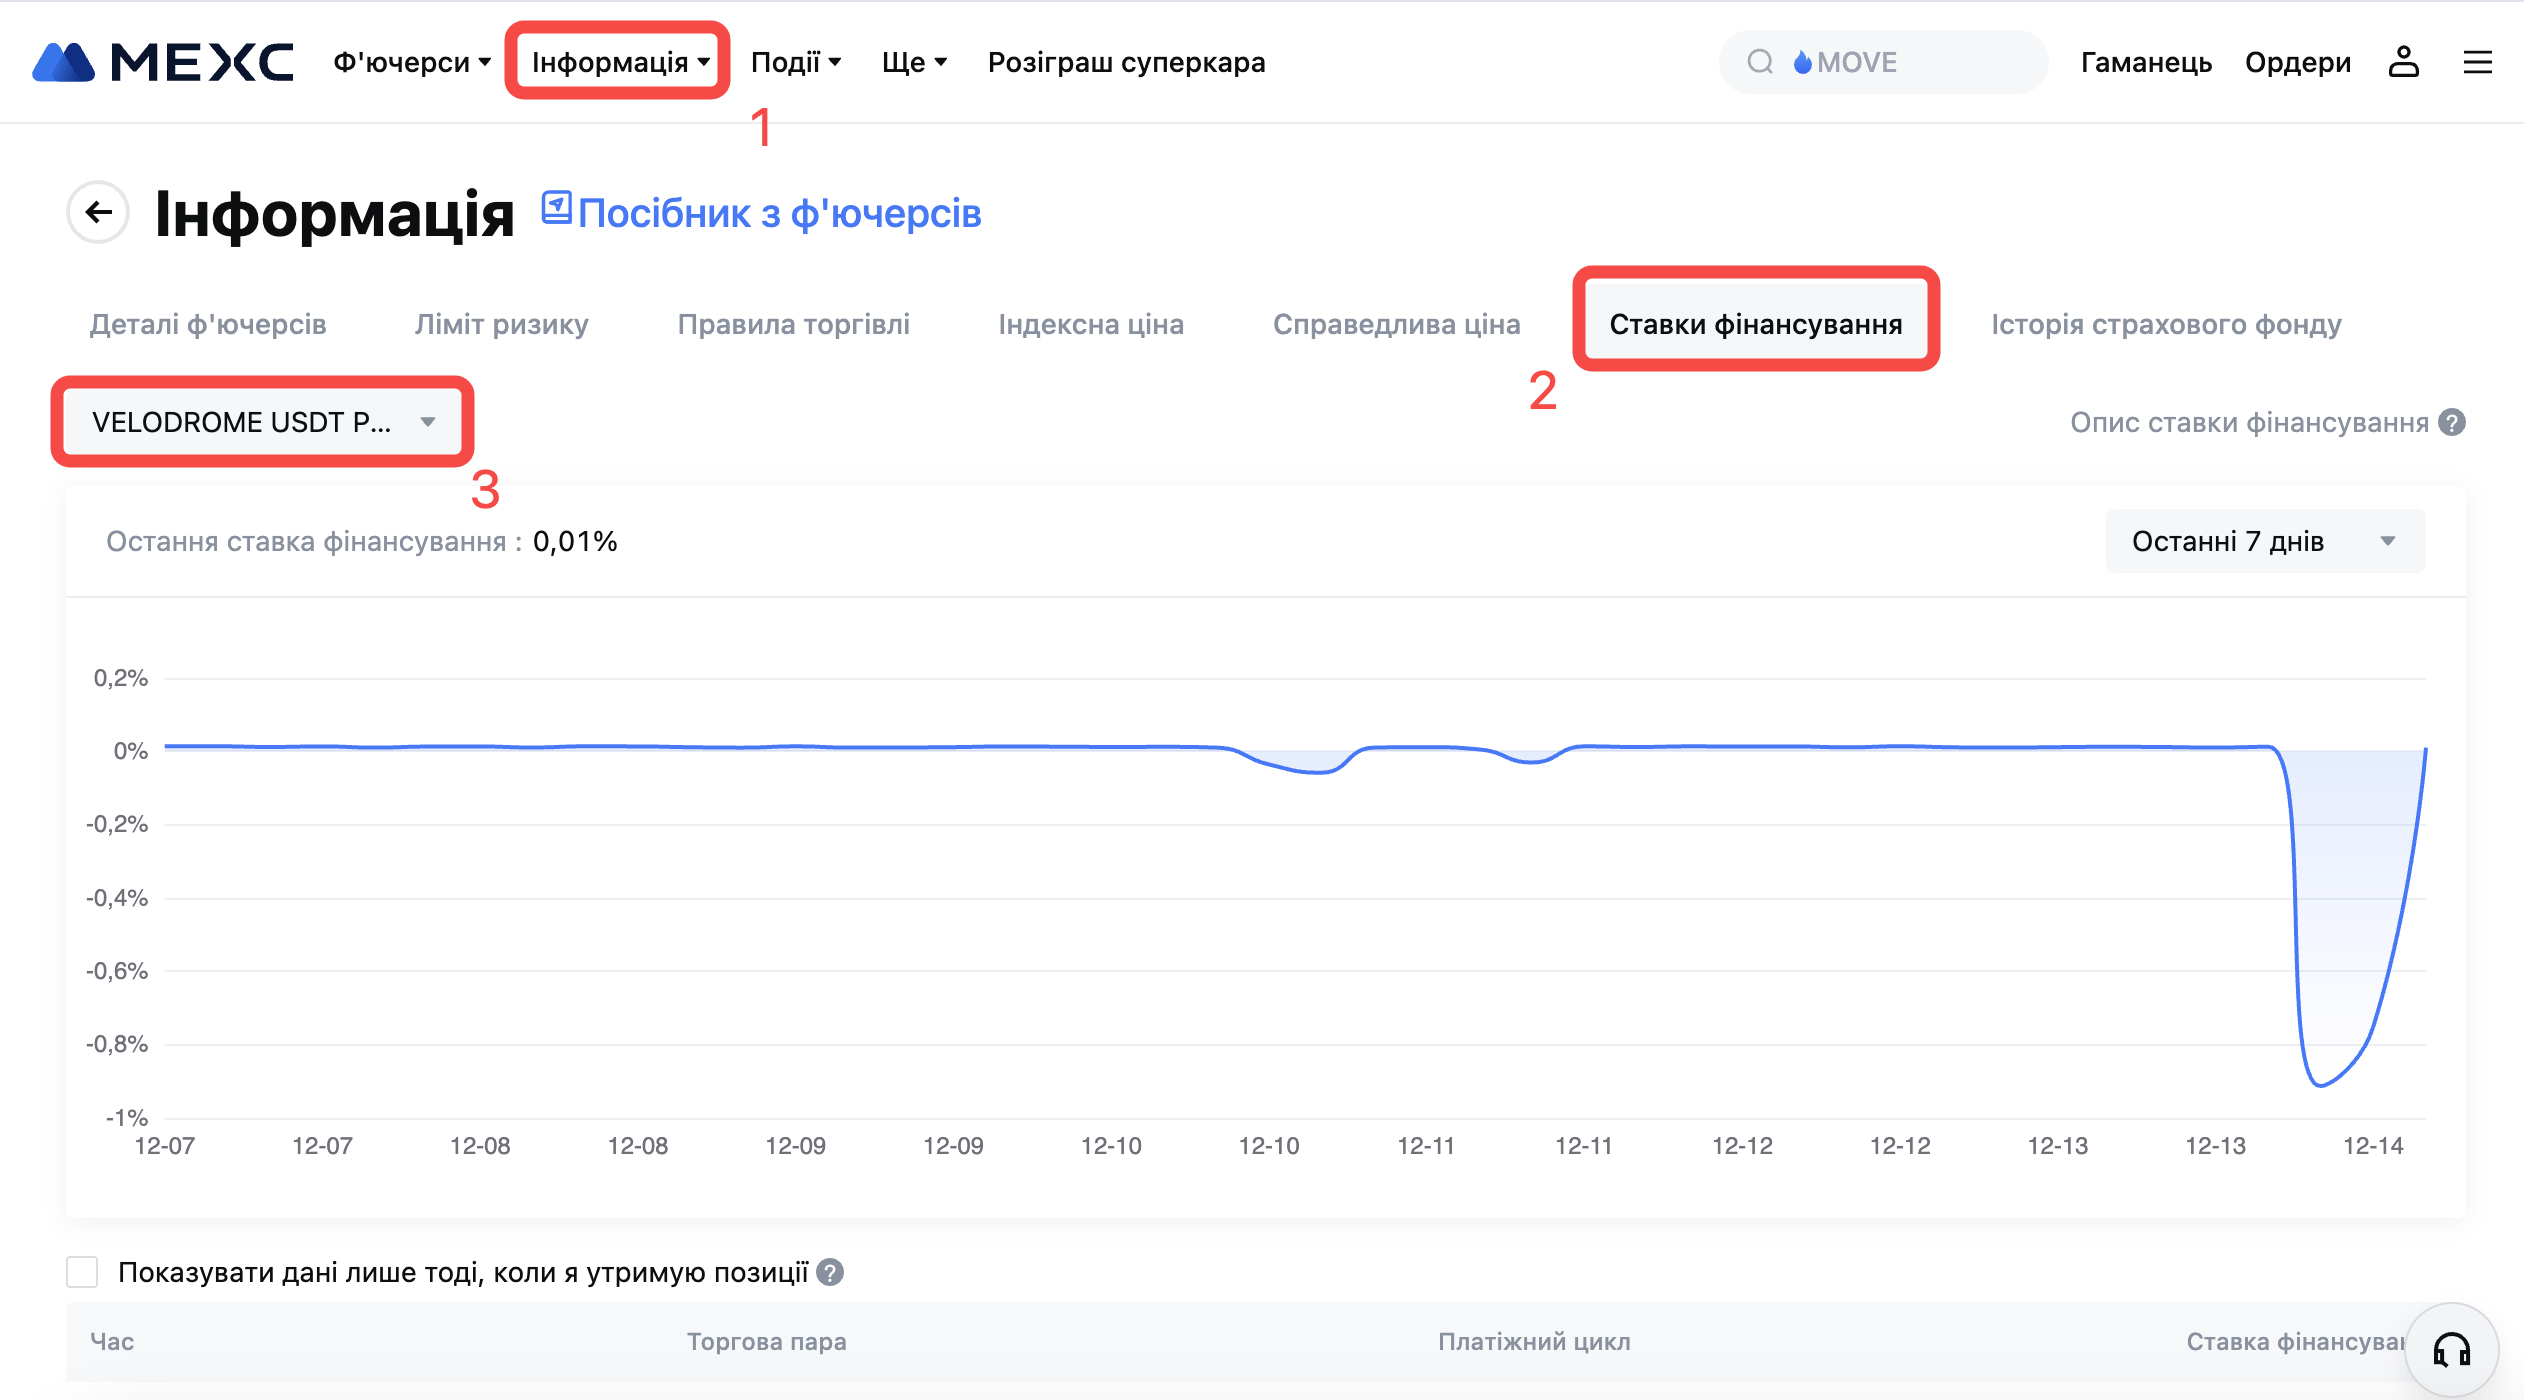Enable show data only when holding positions
Image resolution: width=2524 pixels, height=1400 pixels.
pyautogui.click(x=82, y=1272)
